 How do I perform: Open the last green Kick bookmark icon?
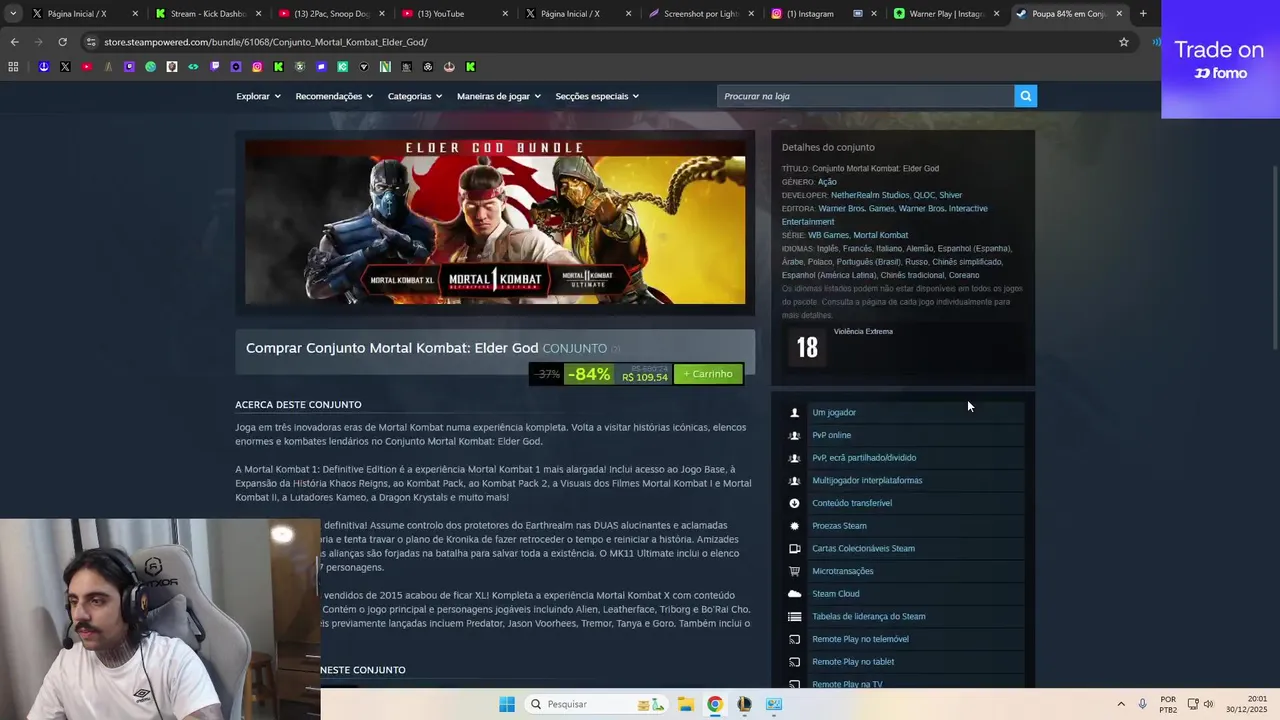[x=470, y=67]
